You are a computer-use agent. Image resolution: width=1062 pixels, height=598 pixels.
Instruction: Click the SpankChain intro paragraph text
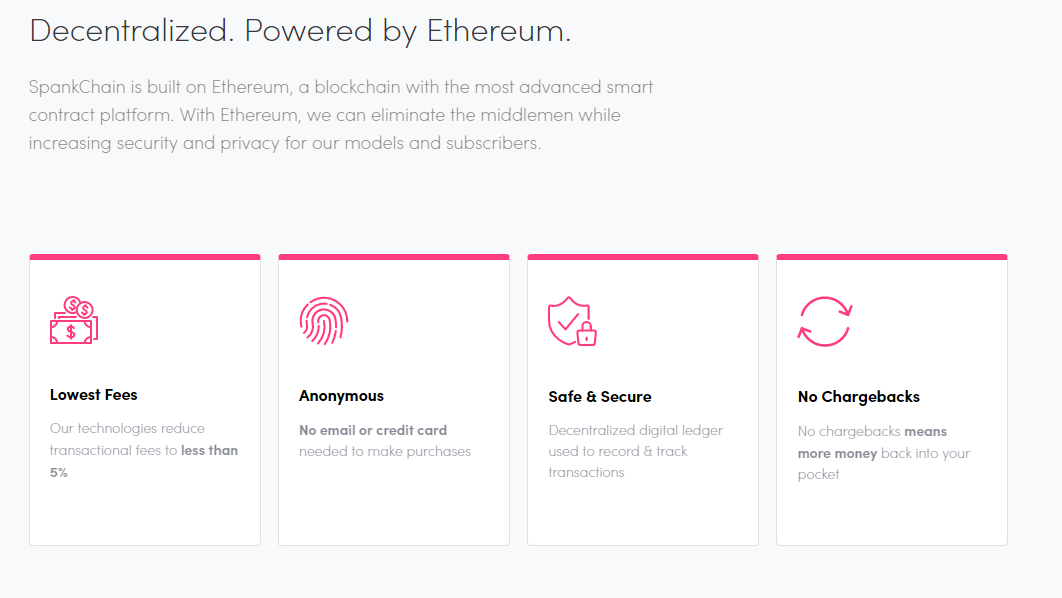pos(340,115)
